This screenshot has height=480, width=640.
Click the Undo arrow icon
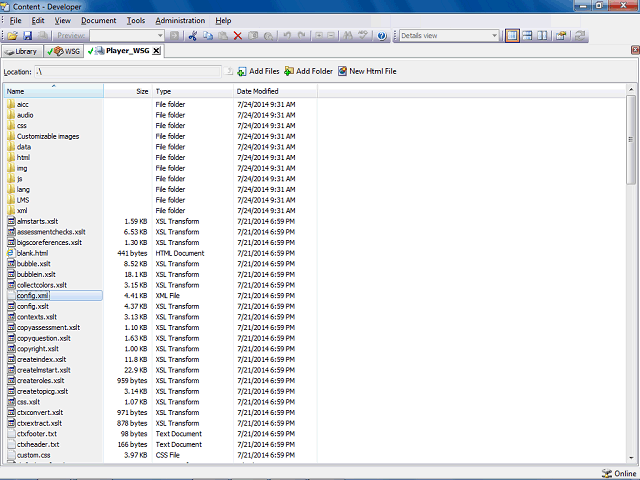tap(287, 36)
